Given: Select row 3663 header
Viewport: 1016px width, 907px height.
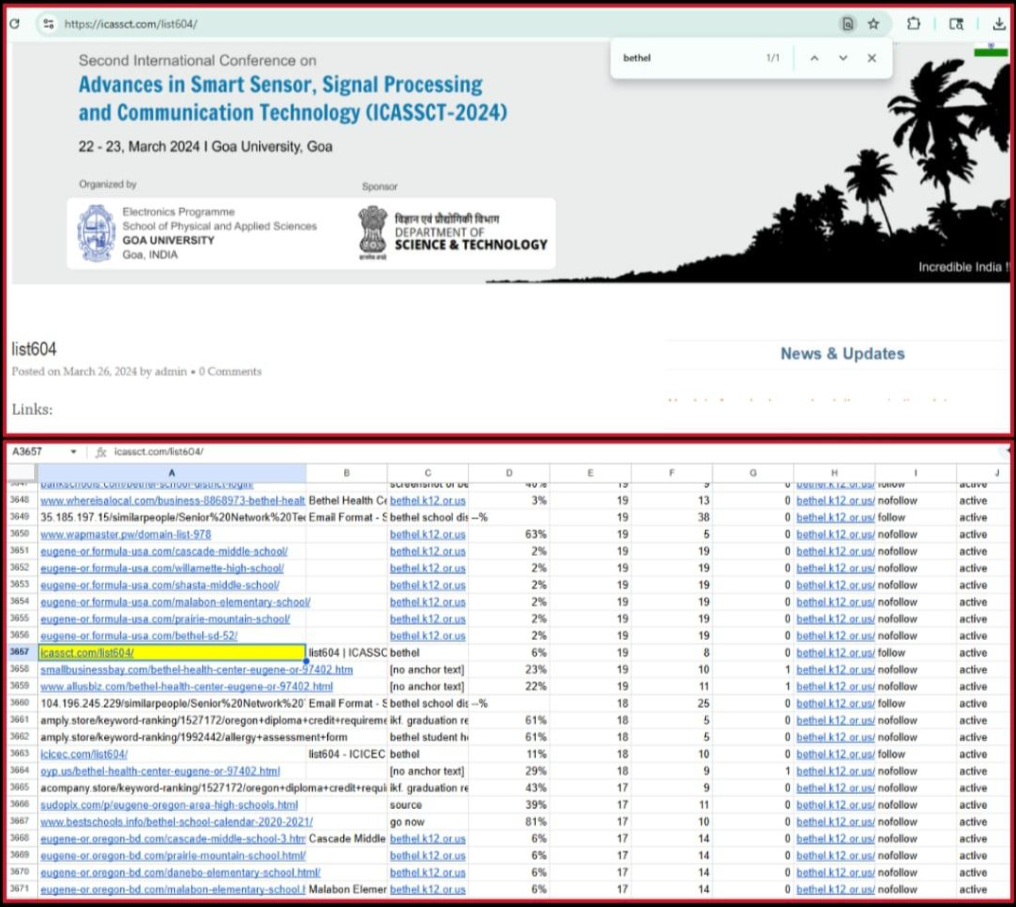Looking at the screenshot, I should (19, 754).
